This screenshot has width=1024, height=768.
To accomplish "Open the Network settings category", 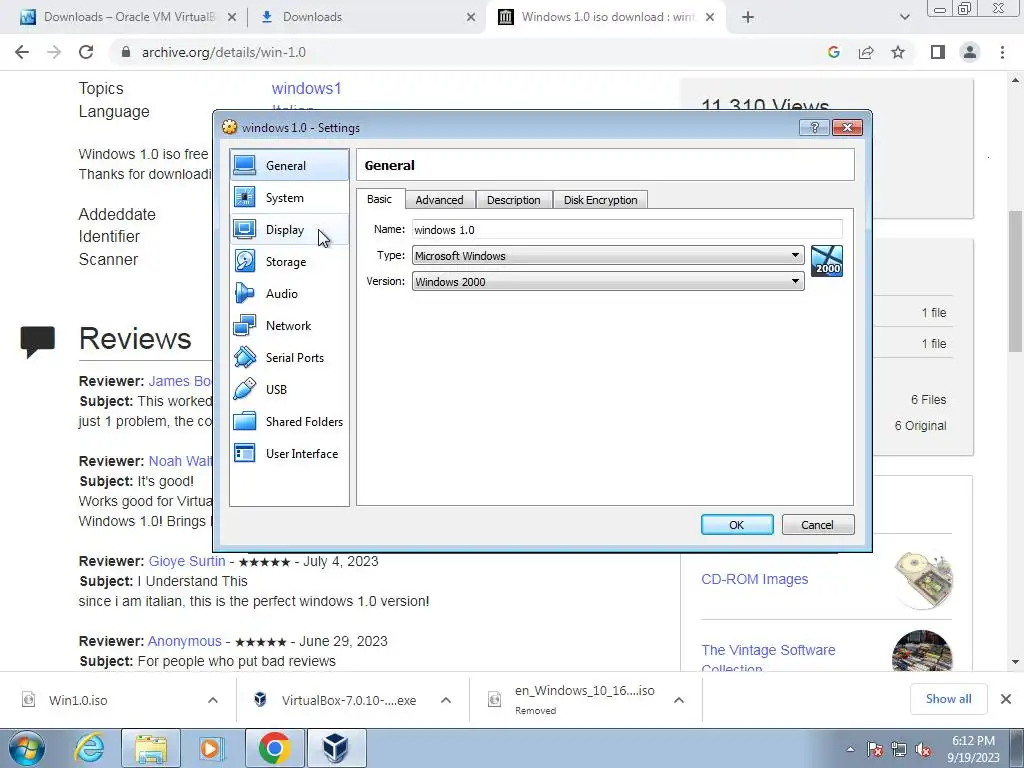I will (x=289, y=325).
